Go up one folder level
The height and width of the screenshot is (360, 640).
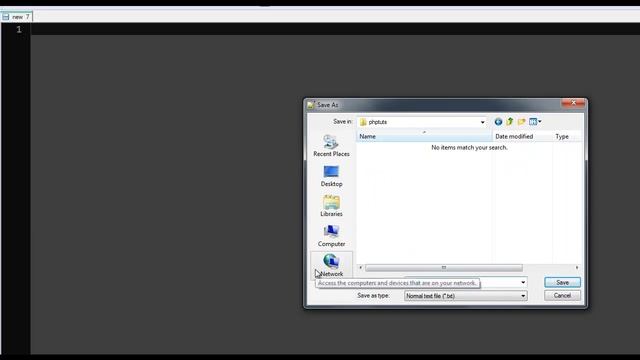(x=509, y=122)
